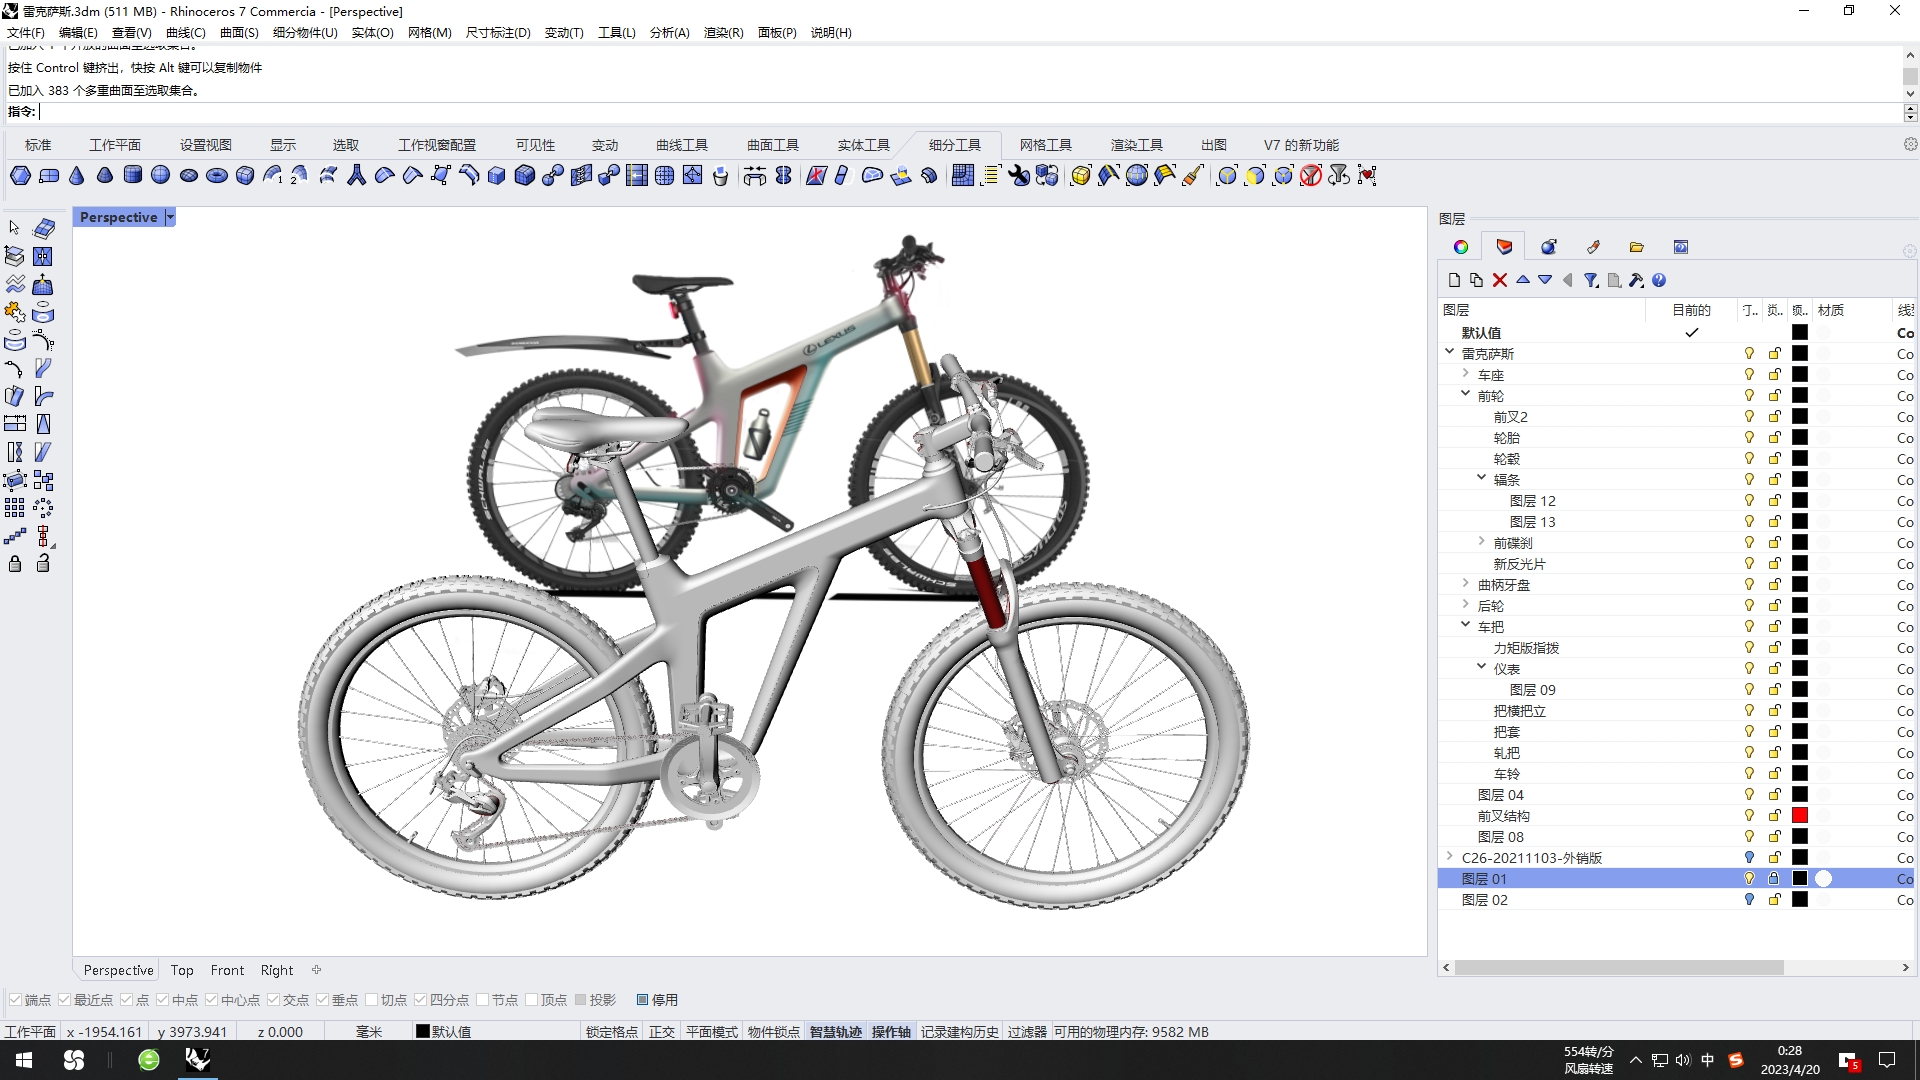
Task: Expand the 车座 layer node
Action: (1466, 374)
